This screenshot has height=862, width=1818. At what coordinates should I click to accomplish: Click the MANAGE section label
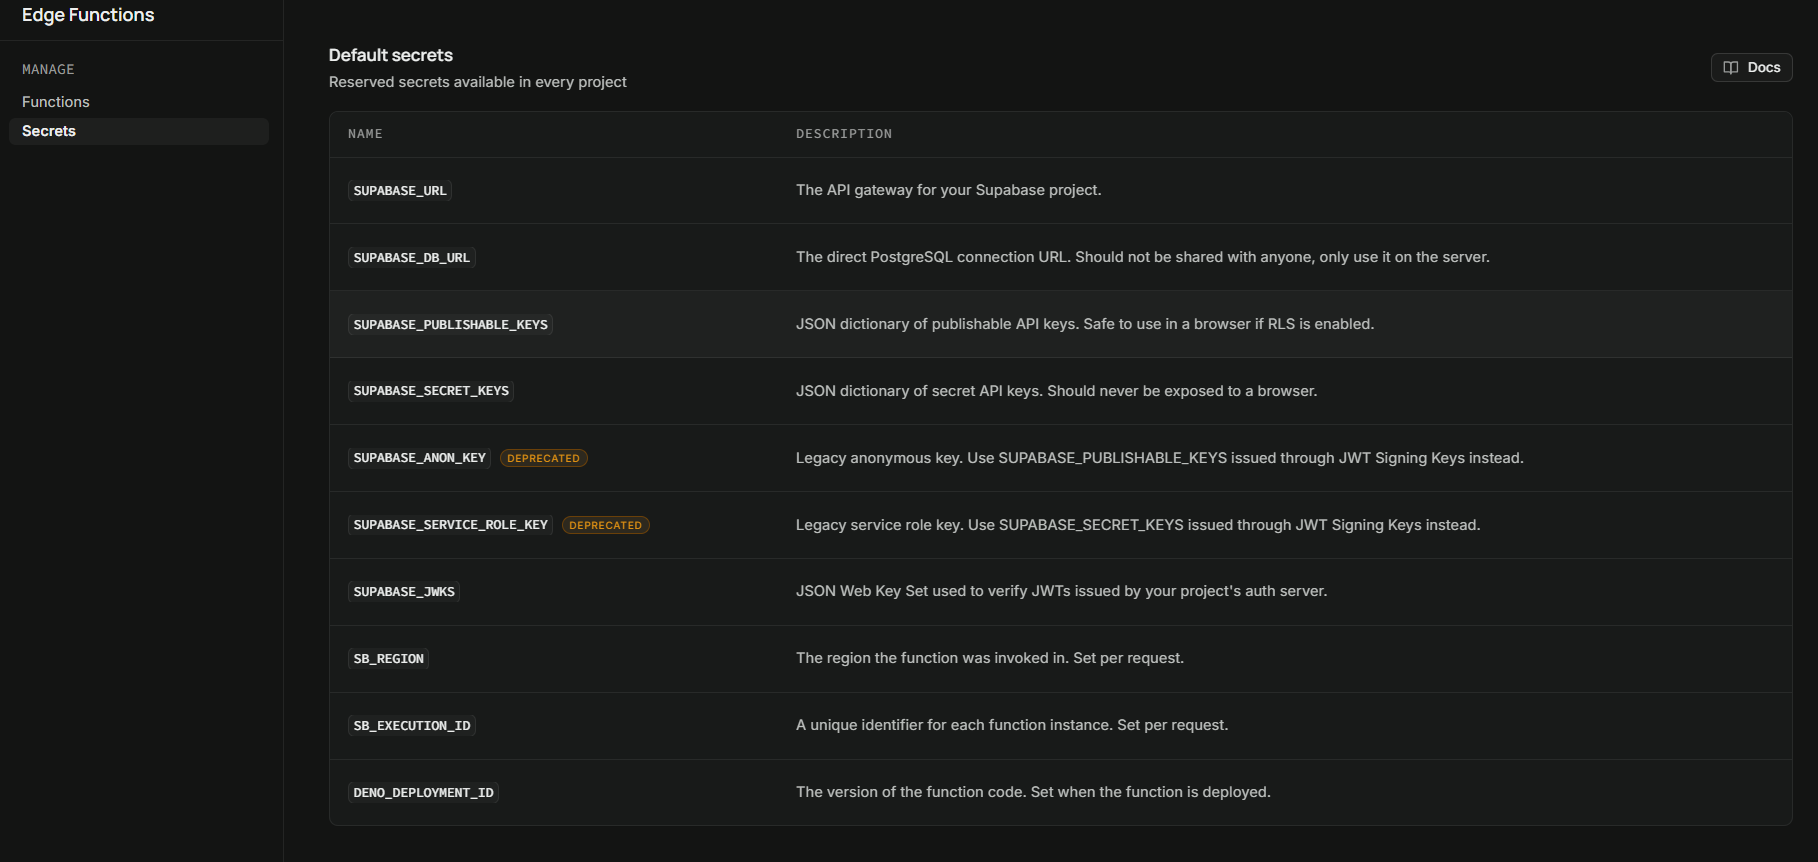[48, 69]
